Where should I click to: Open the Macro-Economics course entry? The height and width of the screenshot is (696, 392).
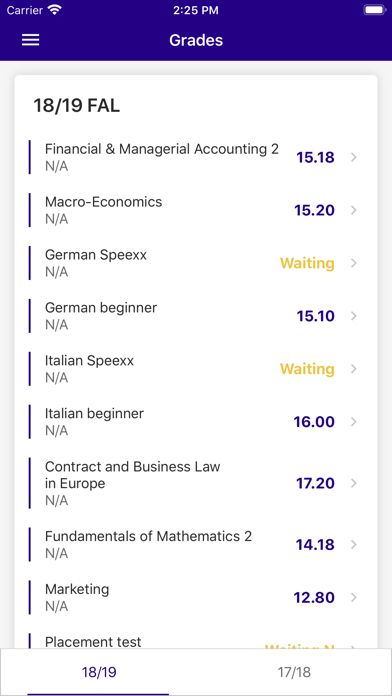196,210
